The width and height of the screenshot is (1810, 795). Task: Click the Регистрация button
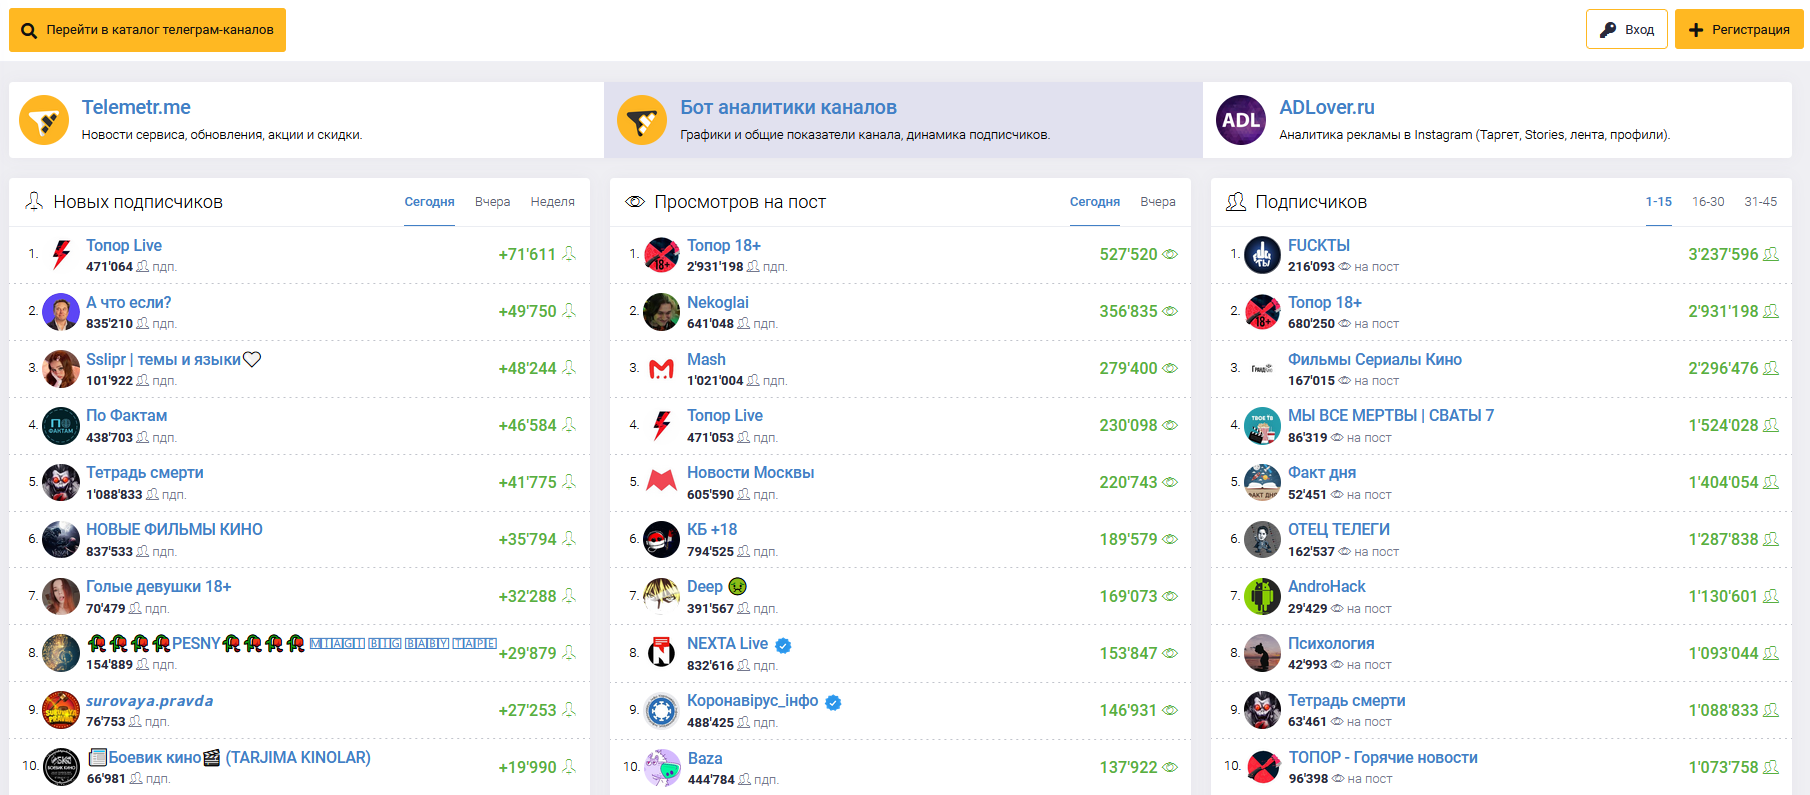(x=1739, y=29)
